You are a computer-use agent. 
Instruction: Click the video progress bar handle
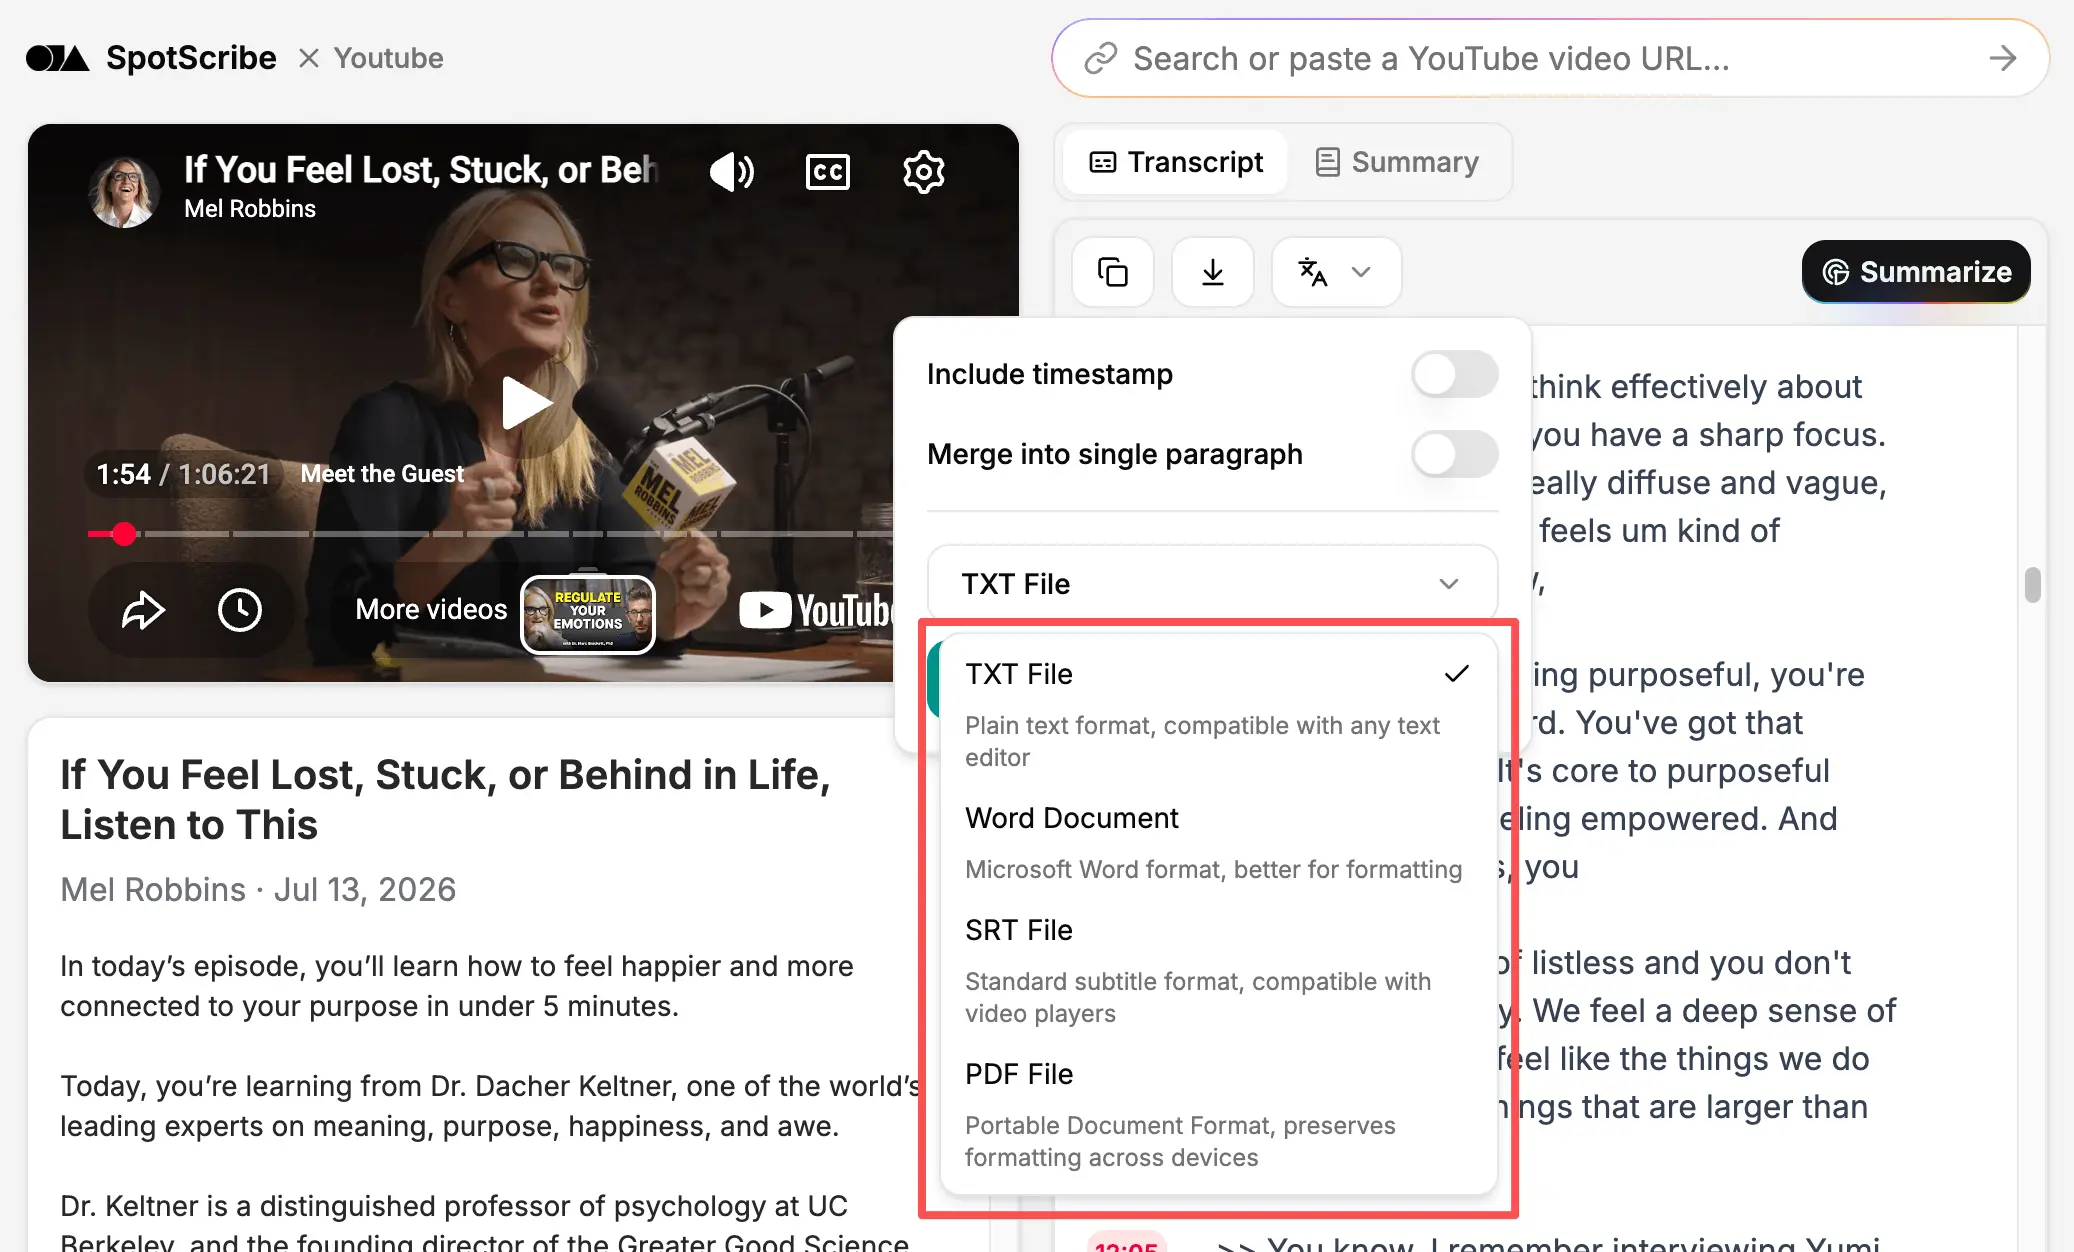(x=124, y=534)
